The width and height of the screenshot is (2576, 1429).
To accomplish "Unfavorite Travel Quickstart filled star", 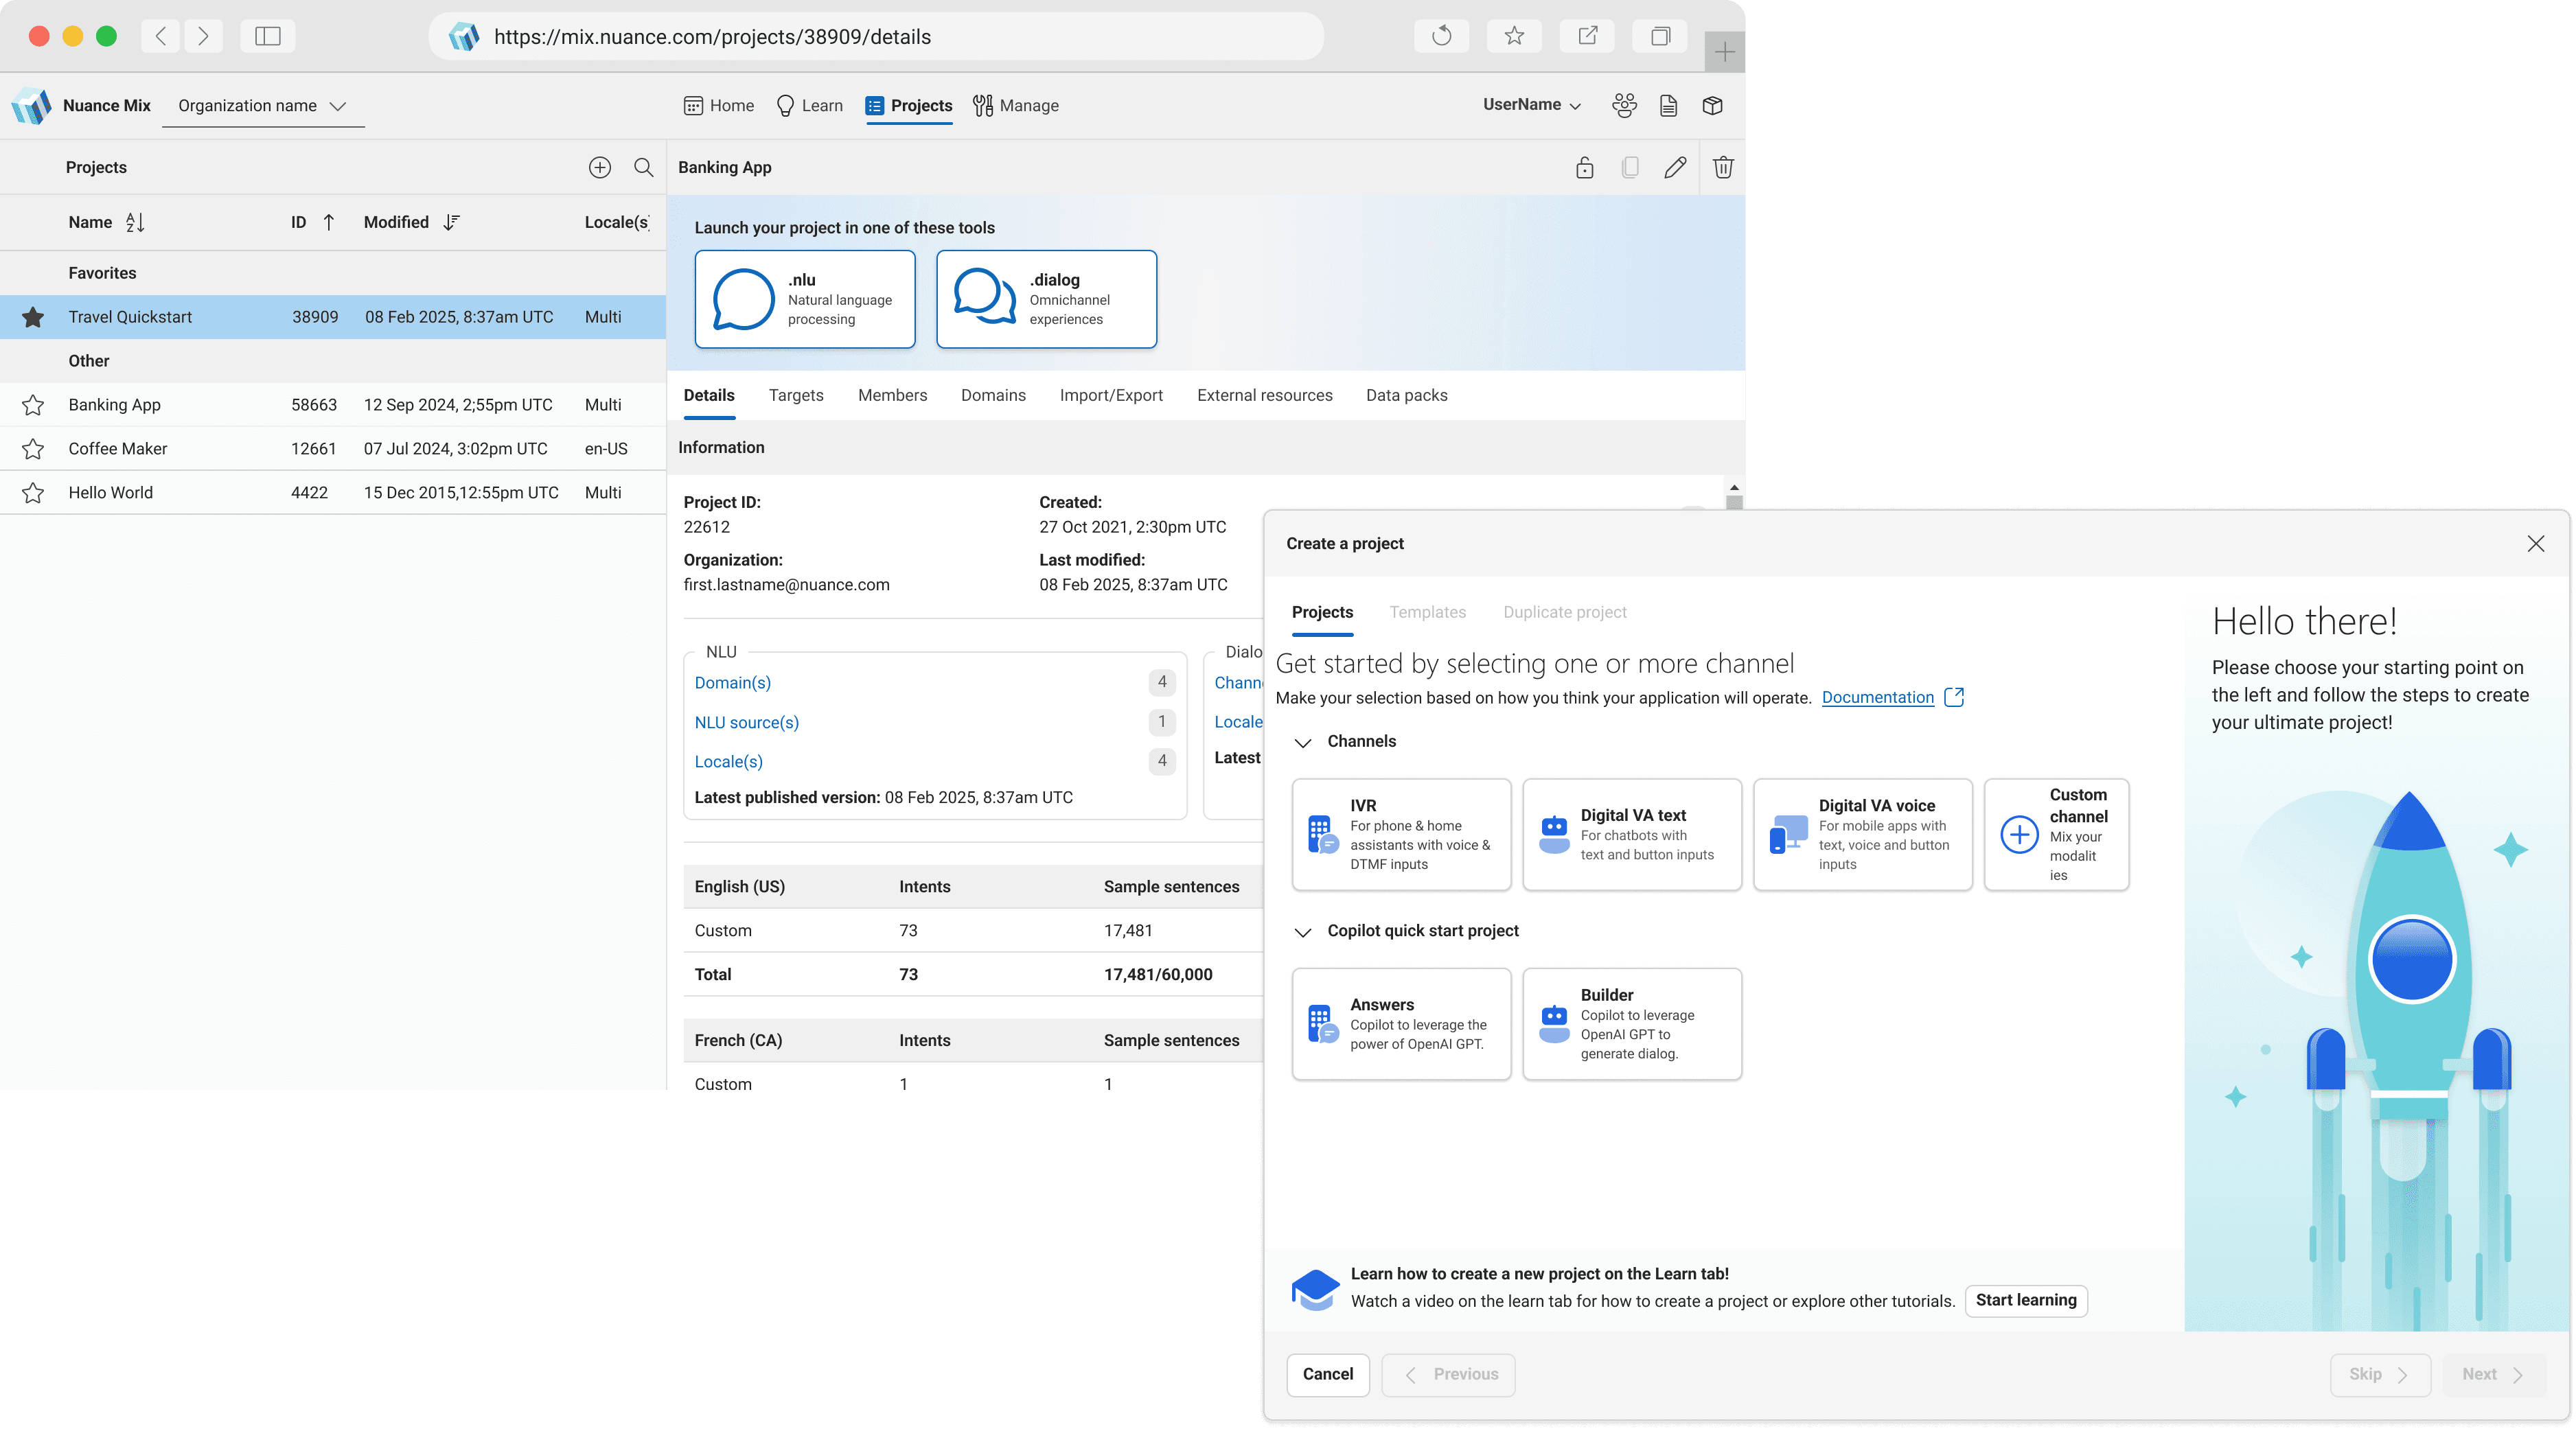I will 33,317.
